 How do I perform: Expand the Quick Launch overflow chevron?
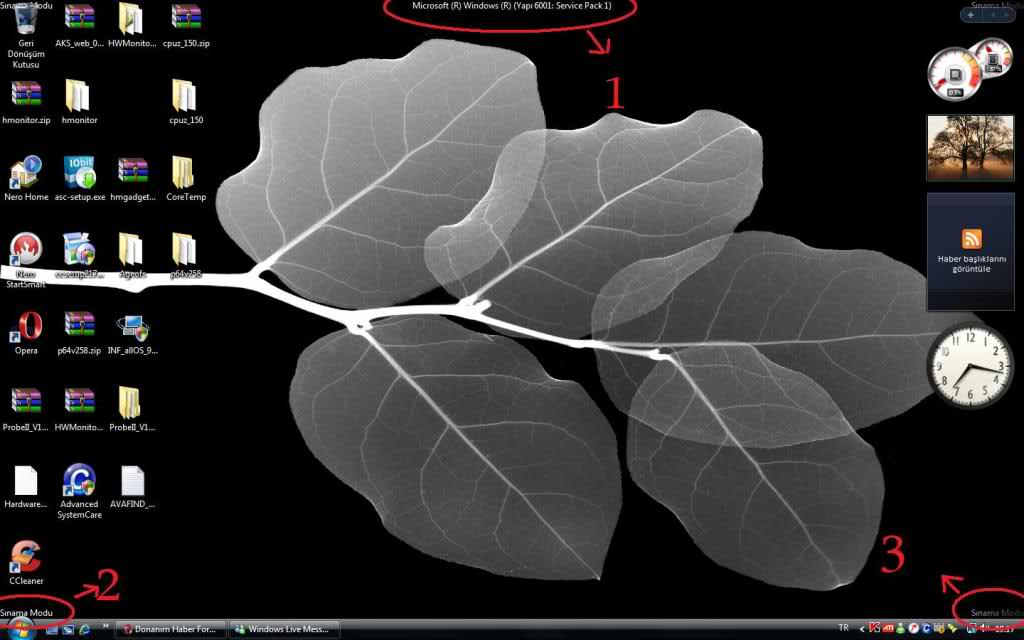(x=105, y=627)
